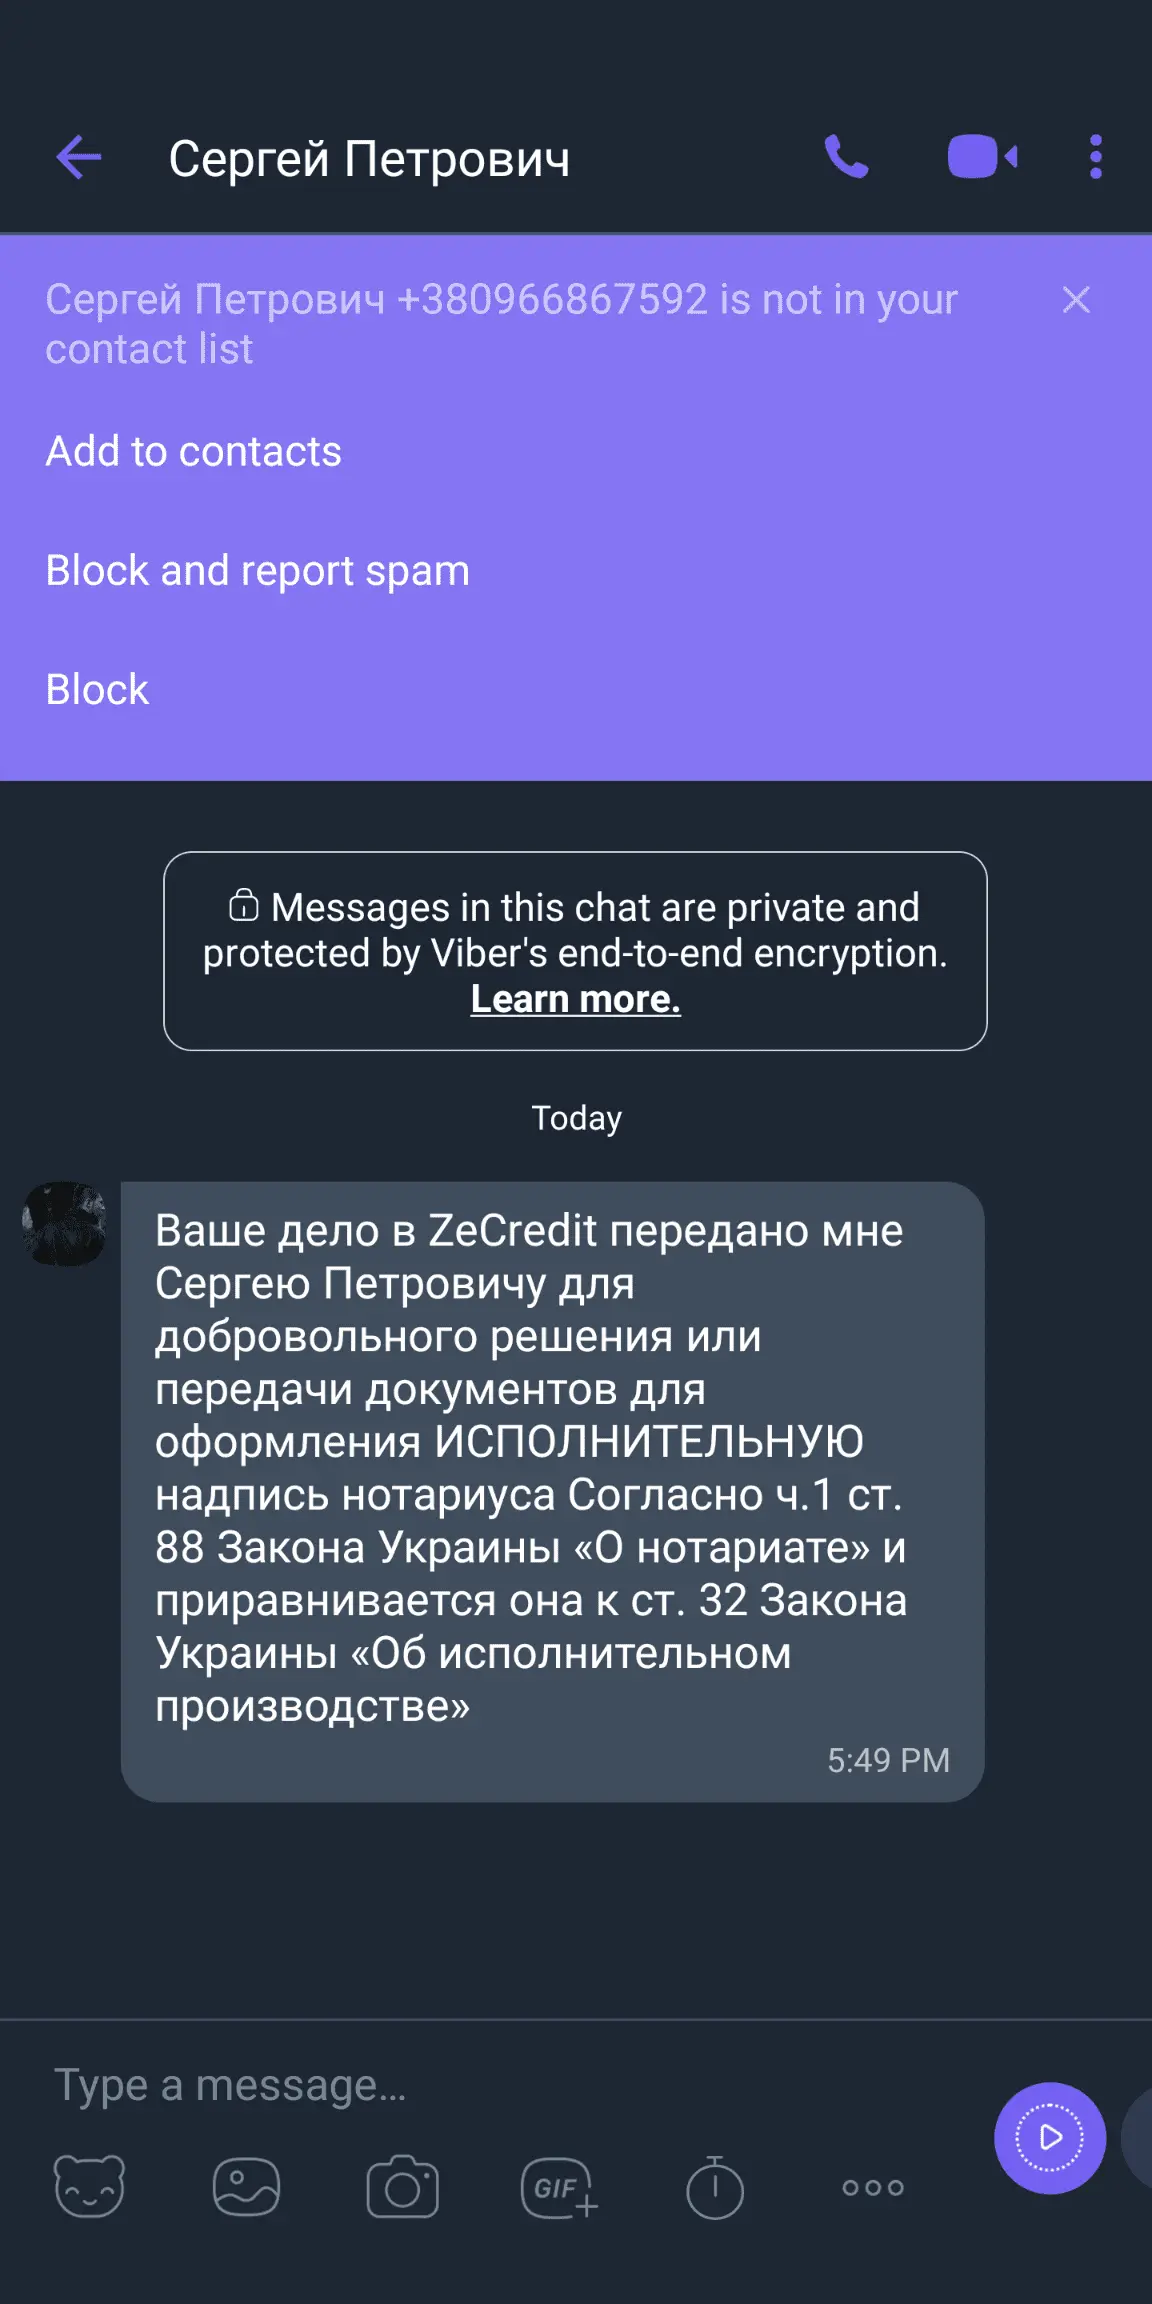
Task: Tap the purple video message button
Action: pos(1049,2138)
